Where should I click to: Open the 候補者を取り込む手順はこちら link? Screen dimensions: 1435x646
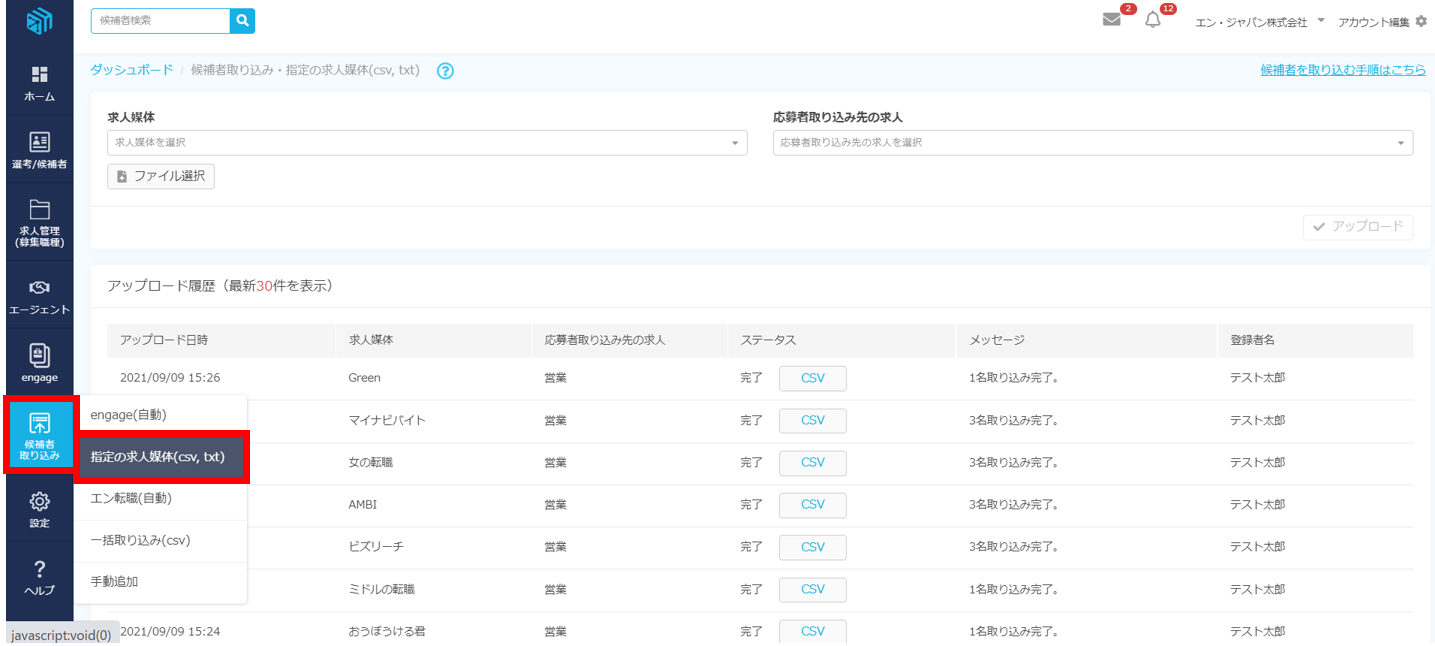point(1342,70)
